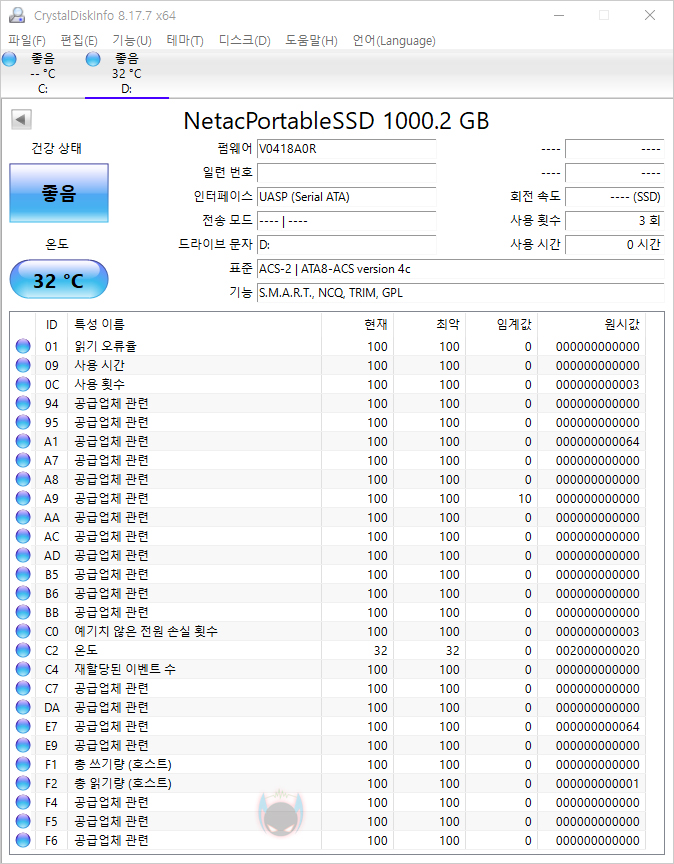
Task: Click the 펌웨어 field V0418A0R
Action: pos(347,149)
